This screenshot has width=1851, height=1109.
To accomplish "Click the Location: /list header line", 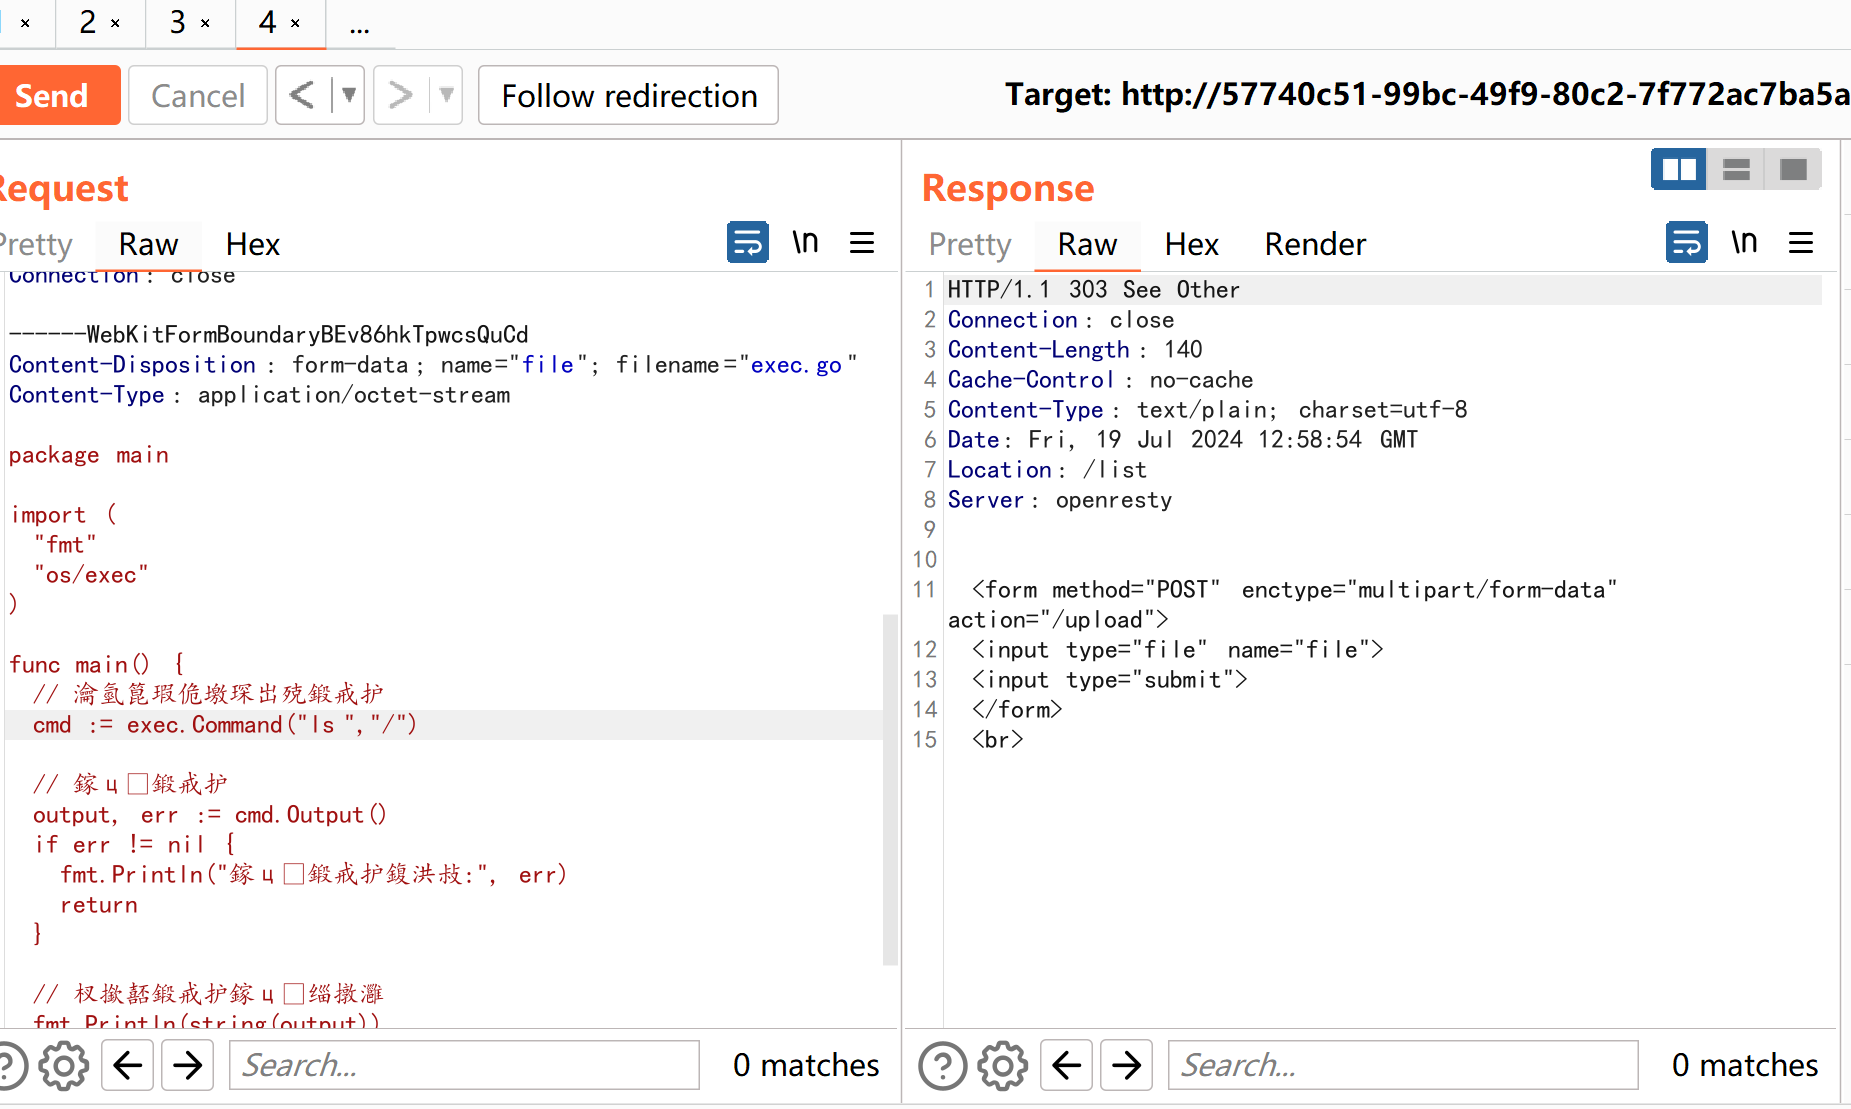I will point(1046,470).
